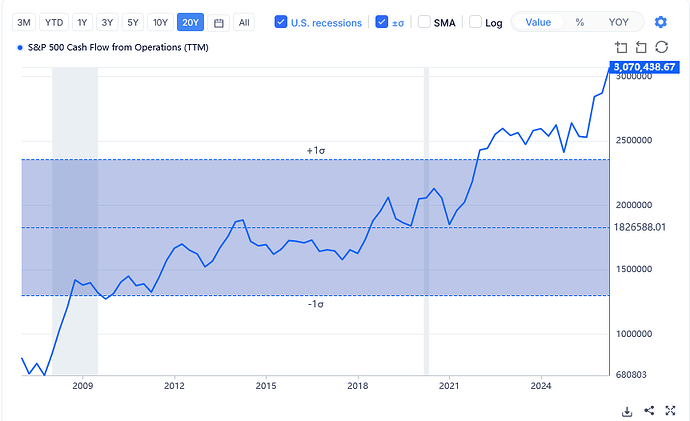Click the 2012 x-axis label
Image resolution: width=690 pixels, height=421 pixels.
174,386
